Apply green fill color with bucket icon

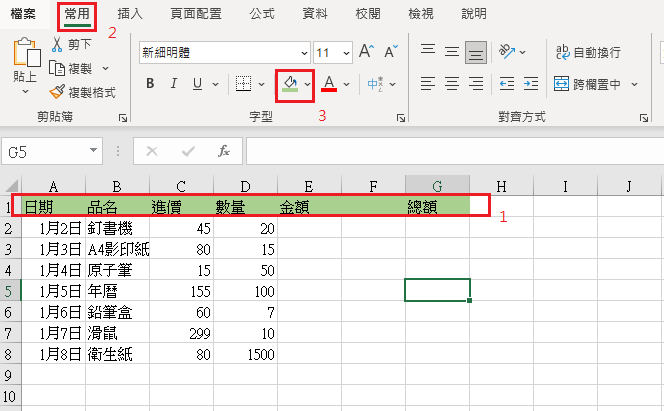(x=290, y=84)
